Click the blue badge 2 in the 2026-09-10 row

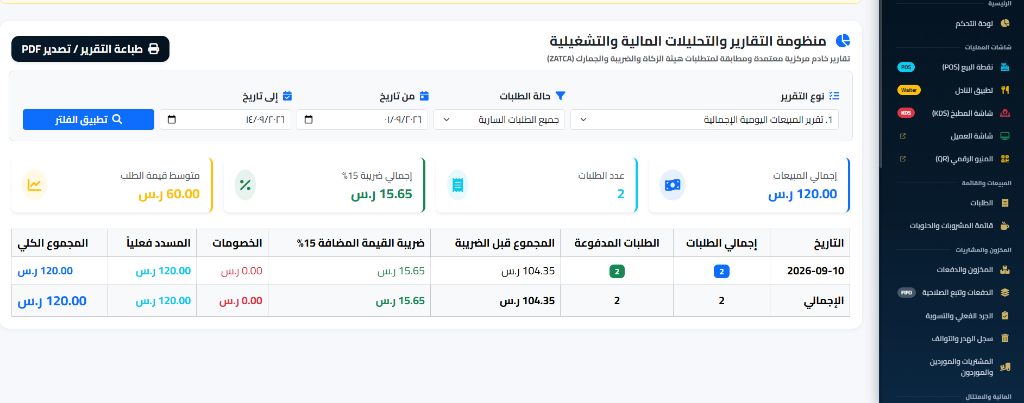click(722, 271)
